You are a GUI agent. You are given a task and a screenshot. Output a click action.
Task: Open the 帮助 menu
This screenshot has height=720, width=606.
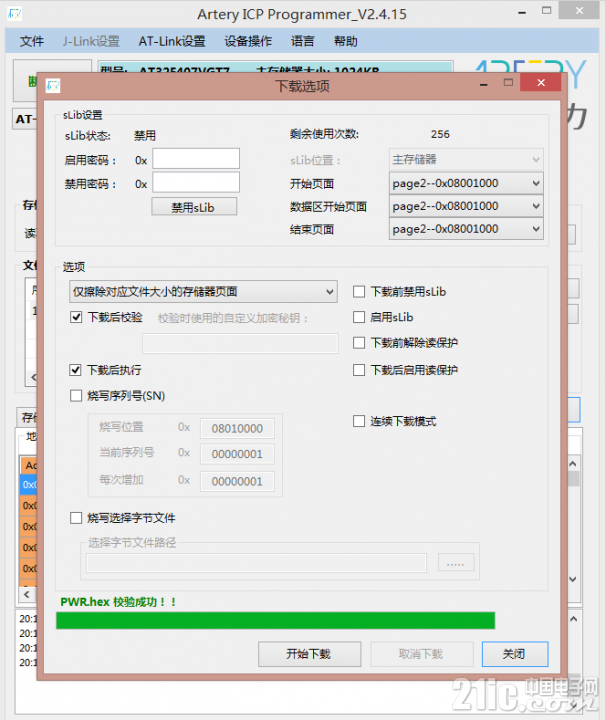click(345, 41)
